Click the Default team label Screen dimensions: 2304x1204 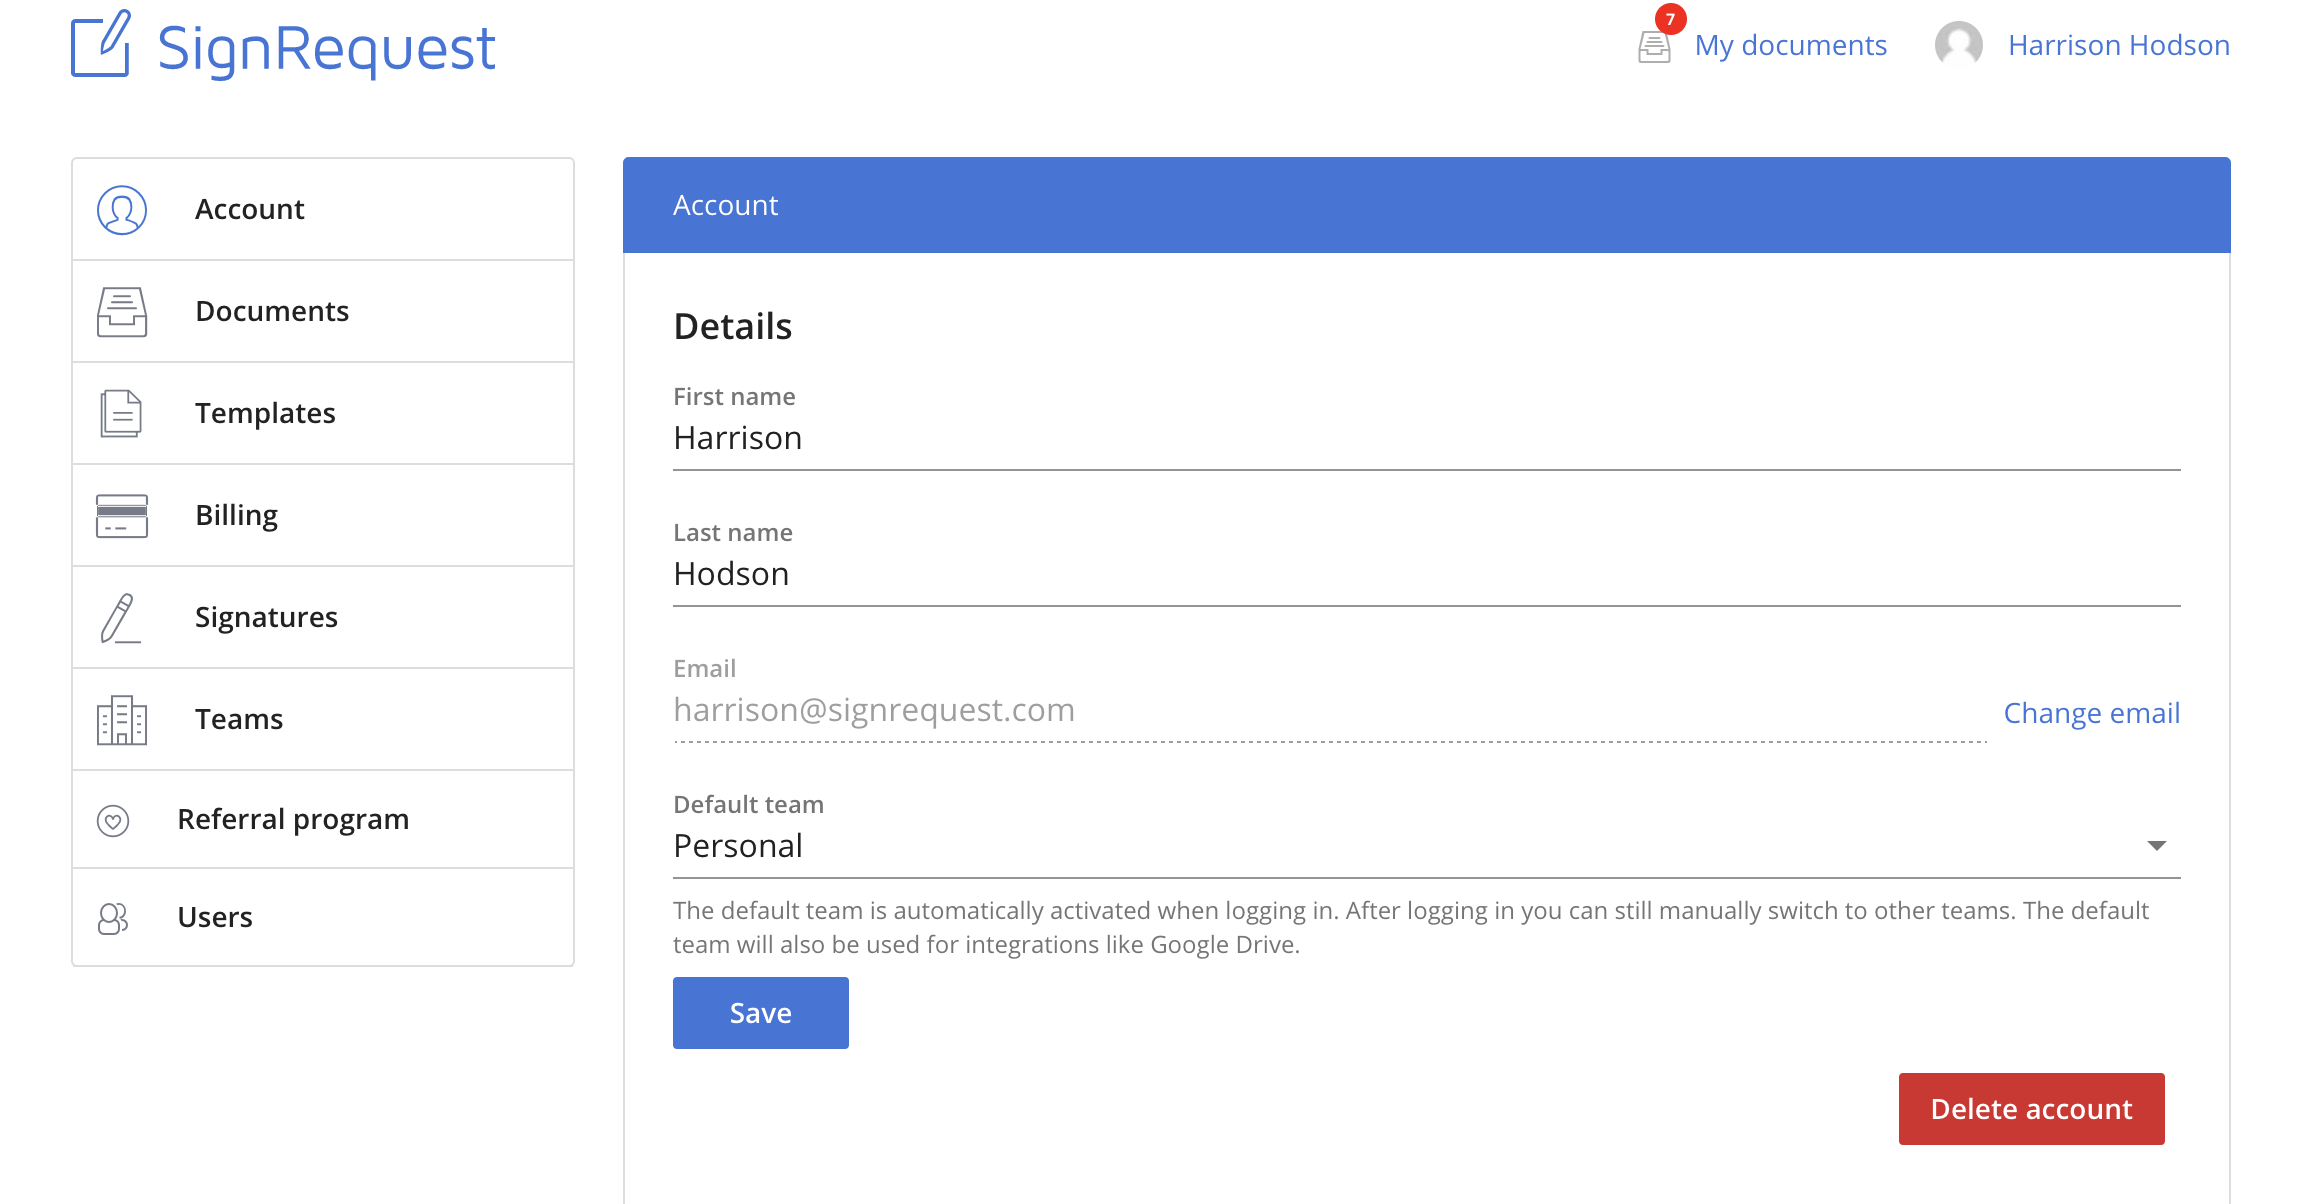748,805
